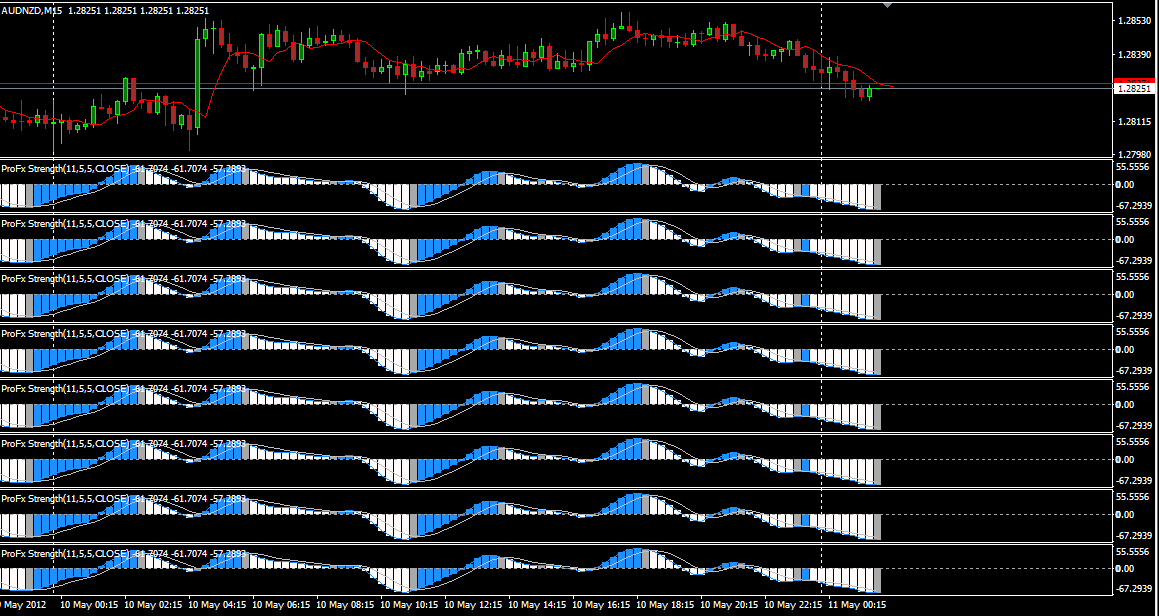1159x616 pixels.
Task: Click the 10 May 06:15 time label
Action: point(281,604)
